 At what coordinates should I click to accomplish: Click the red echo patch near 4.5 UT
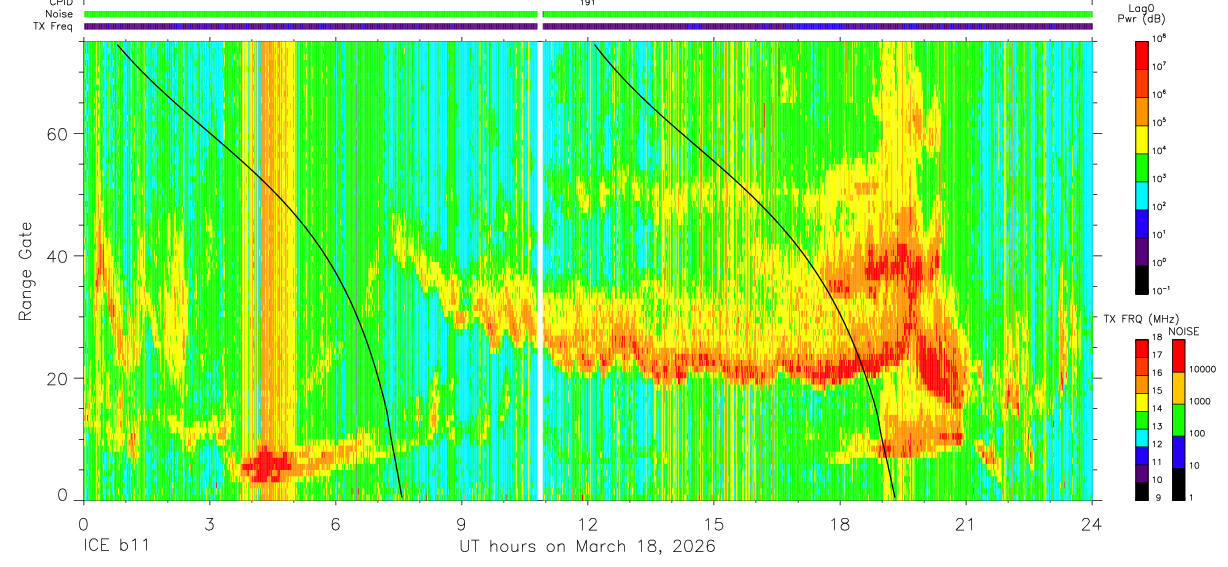266,465
